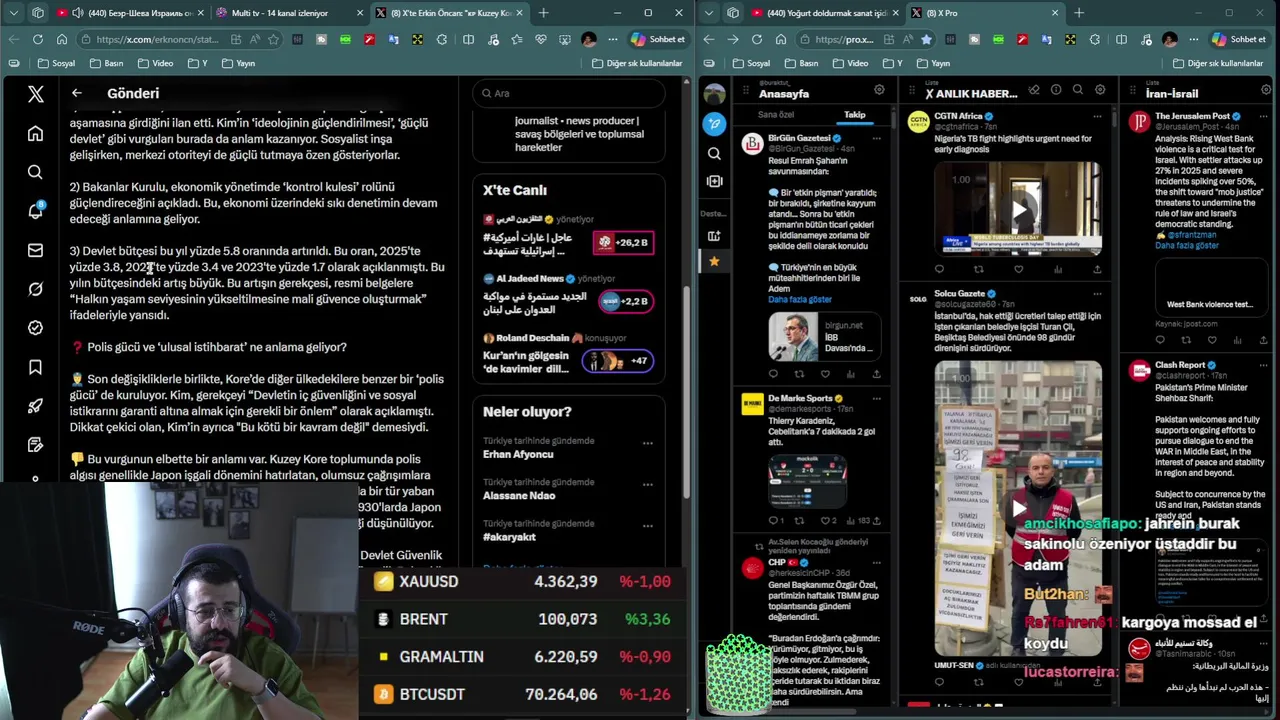Viewport: 1280px width, 720px height.
Task: Open new tab in X Pro browser window
Action: point(1078,13)
